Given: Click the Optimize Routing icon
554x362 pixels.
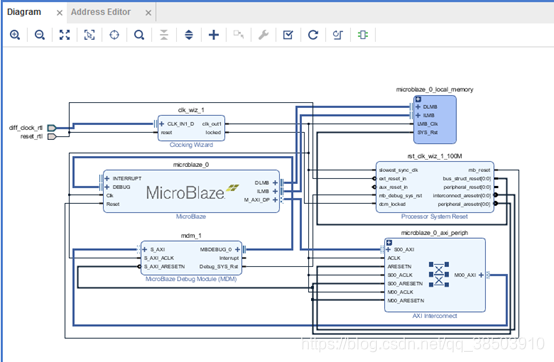Looking at the screenshot, I should point(338,35).
